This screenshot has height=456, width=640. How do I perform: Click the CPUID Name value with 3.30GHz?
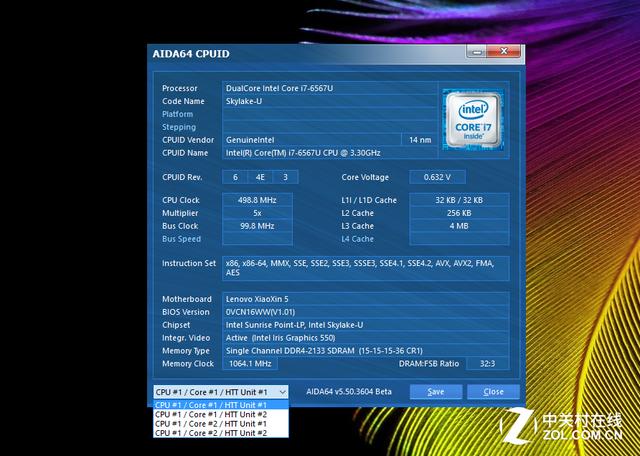pos(330,153)
